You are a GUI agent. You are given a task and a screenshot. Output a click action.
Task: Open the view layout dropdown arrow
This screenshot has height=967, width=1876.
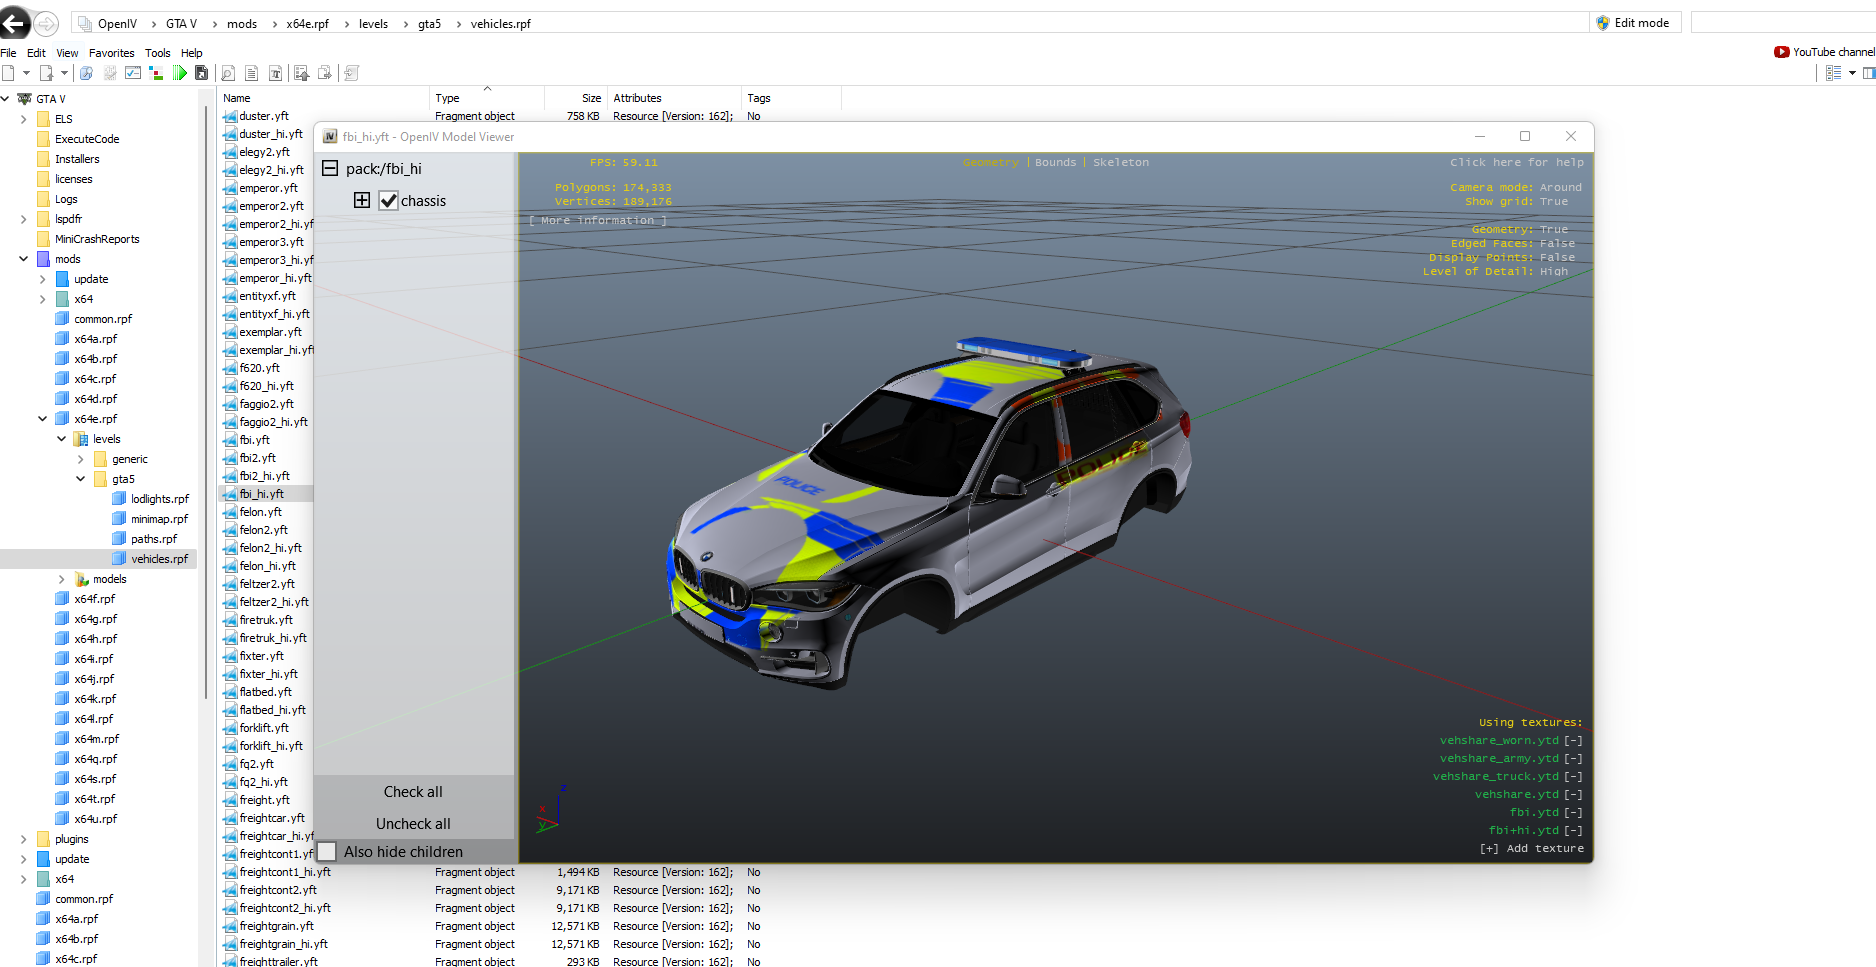pos(1852,73)
